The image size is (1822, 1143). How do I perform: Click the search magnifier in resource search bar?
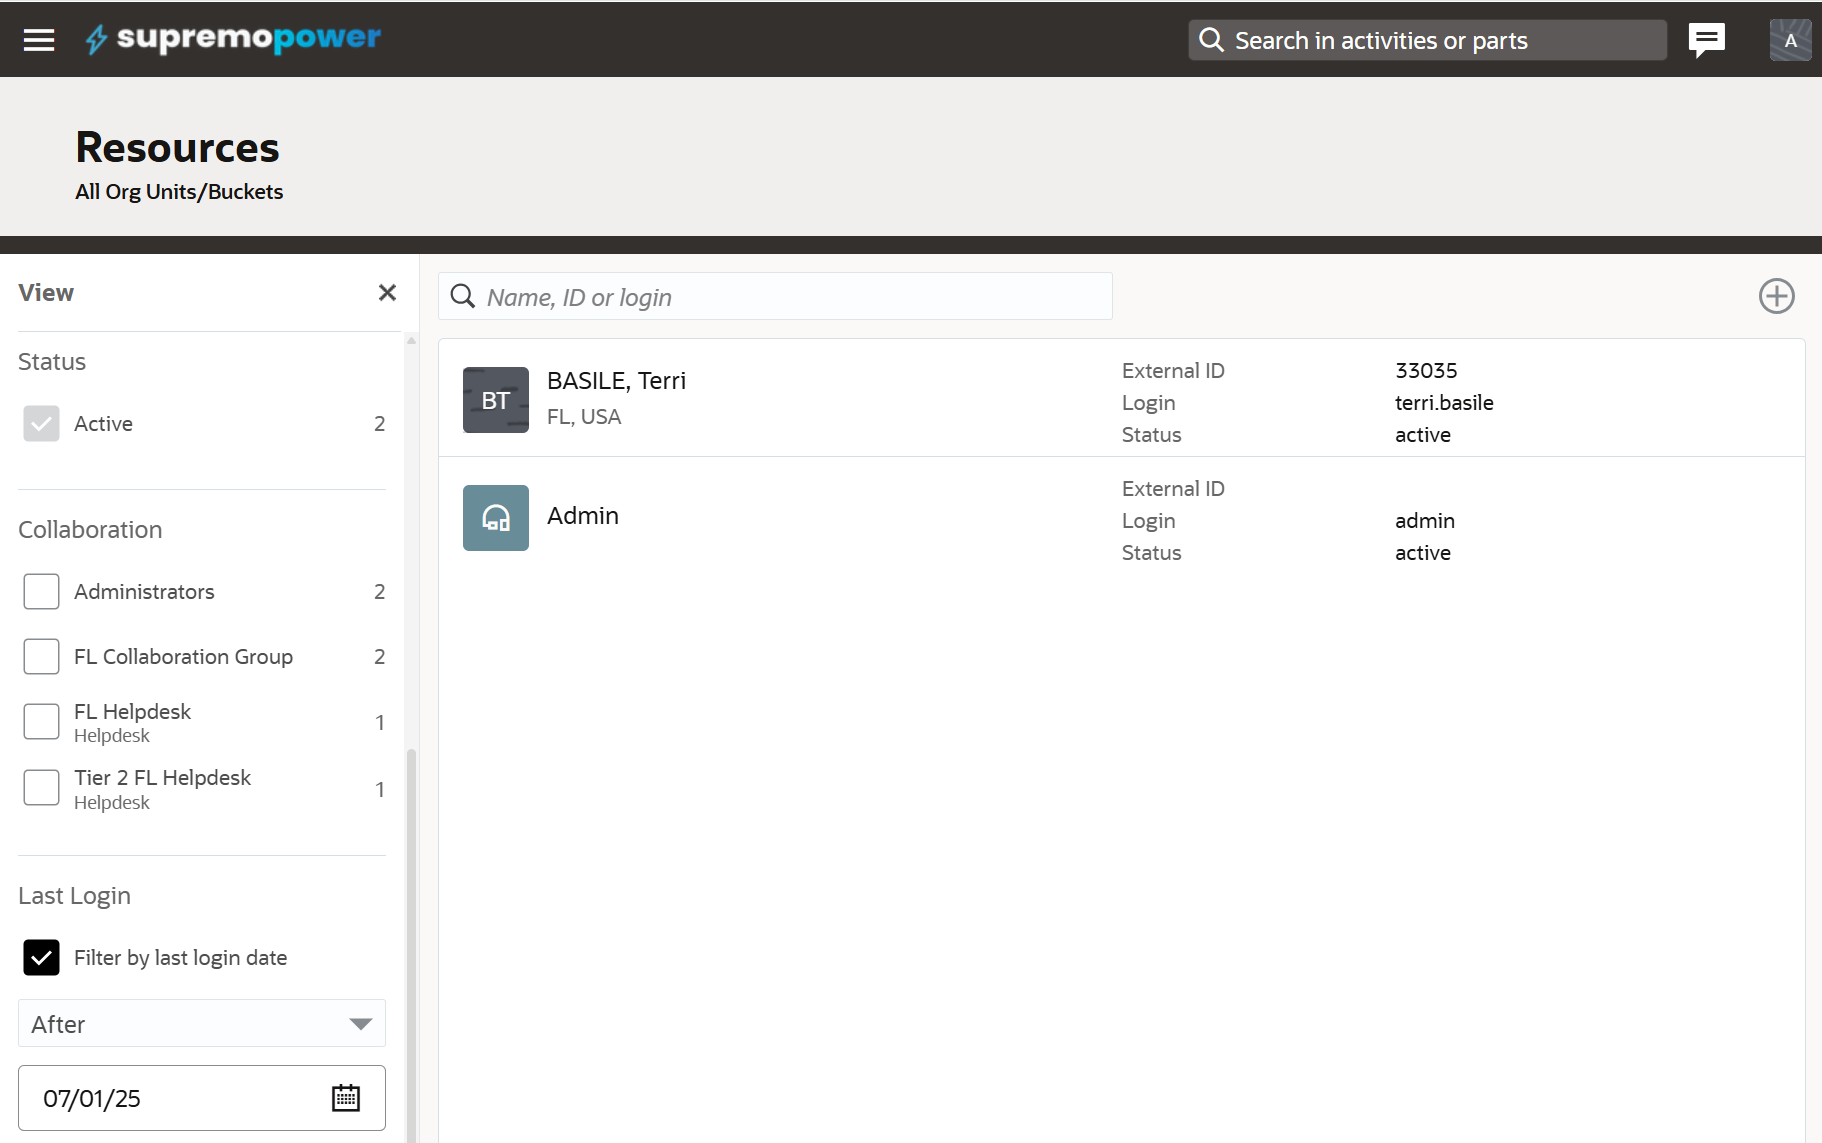[x=462, y=296]
